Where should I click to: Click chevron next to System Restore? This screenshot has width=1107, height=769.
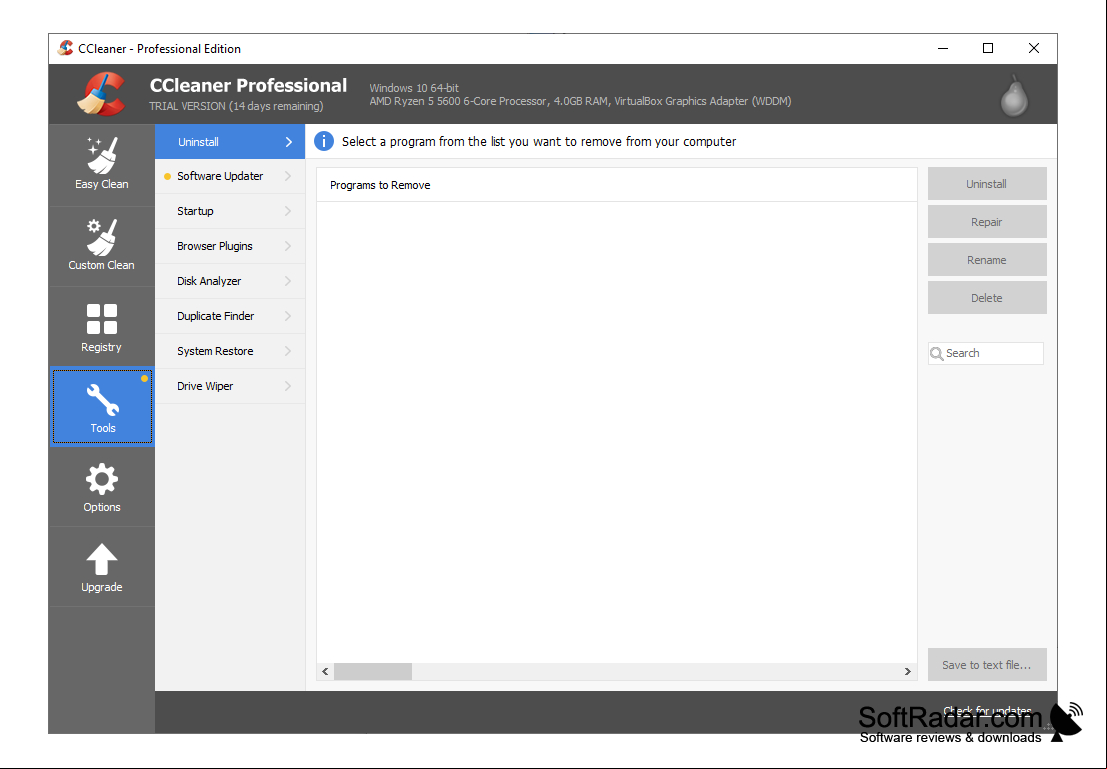tap(288, 351)
